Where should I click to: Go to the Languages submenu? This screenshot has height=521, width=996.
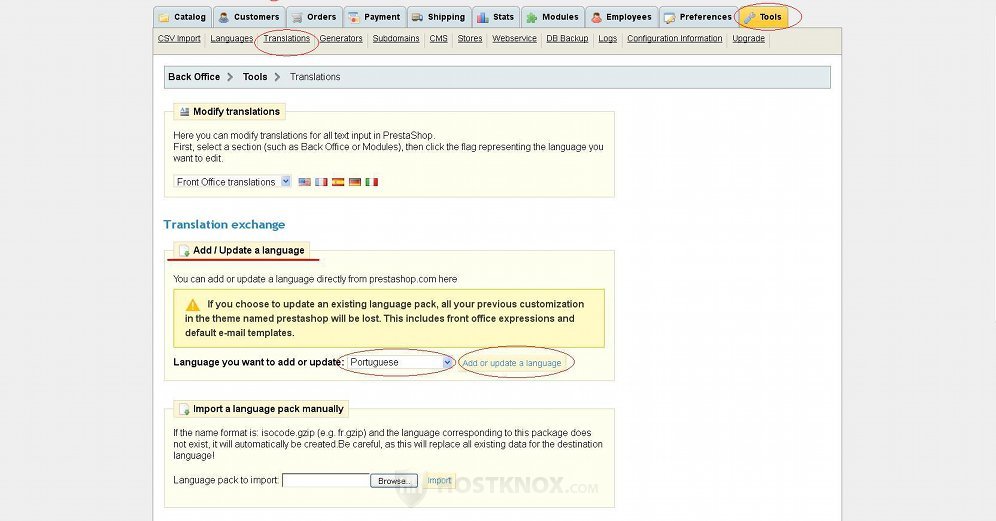click(231, 39)
